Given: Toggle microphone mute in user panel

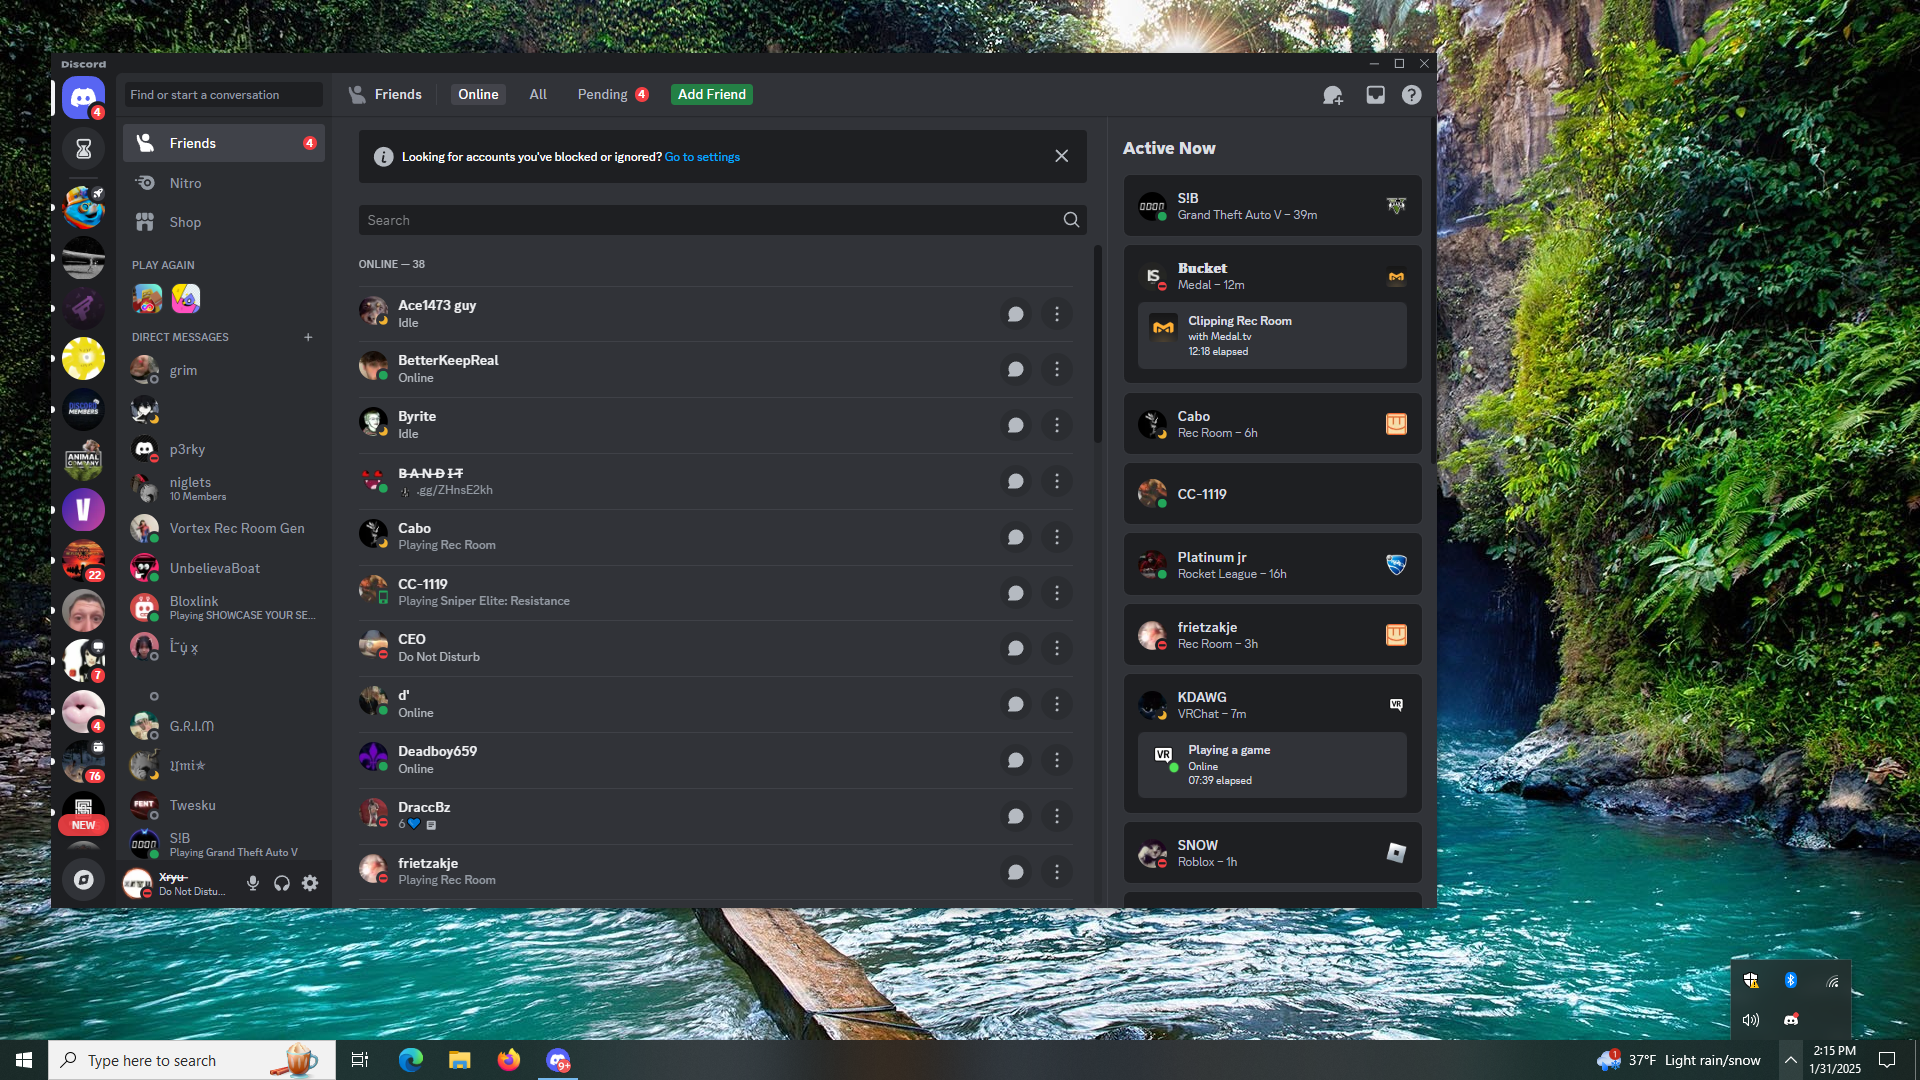Looking at the screenshot, I should tap(253, 883).
